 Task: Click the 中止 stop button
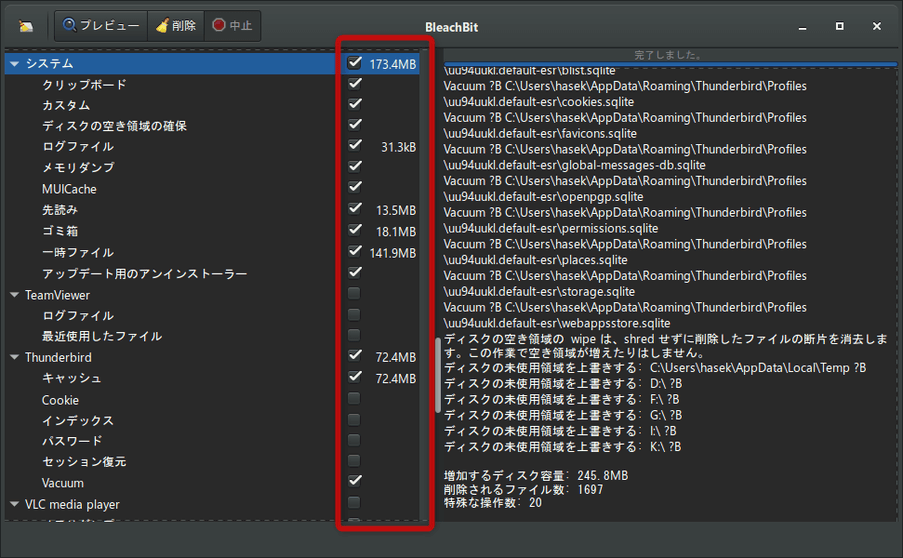coord(232,26)
